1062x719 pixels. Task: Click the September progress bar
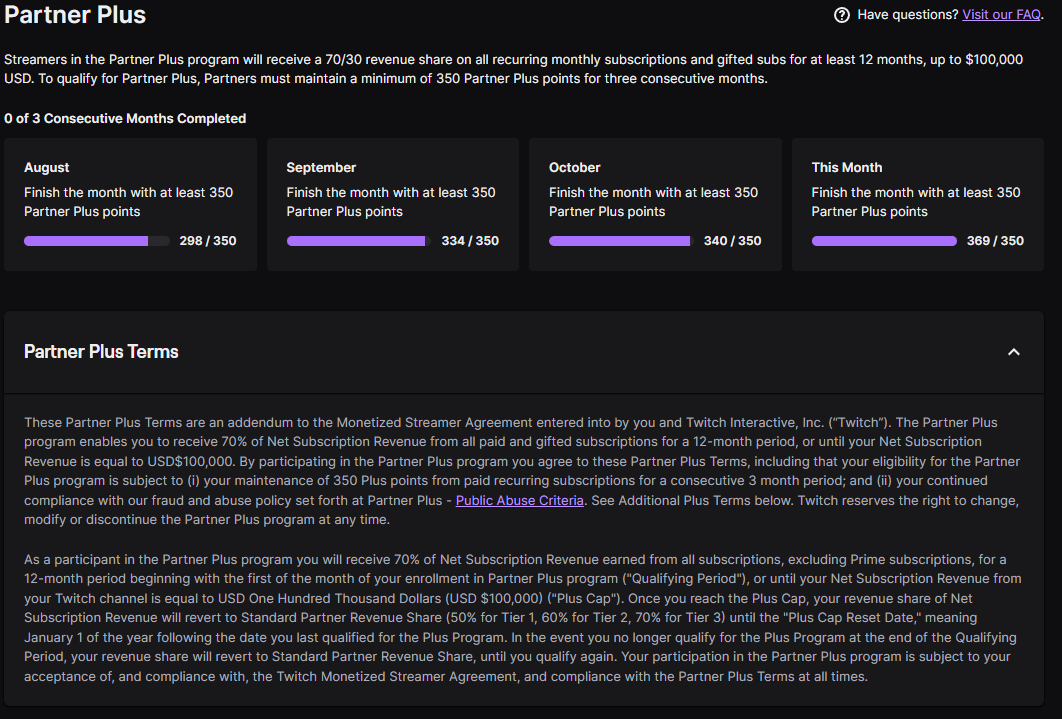(359, 241)
